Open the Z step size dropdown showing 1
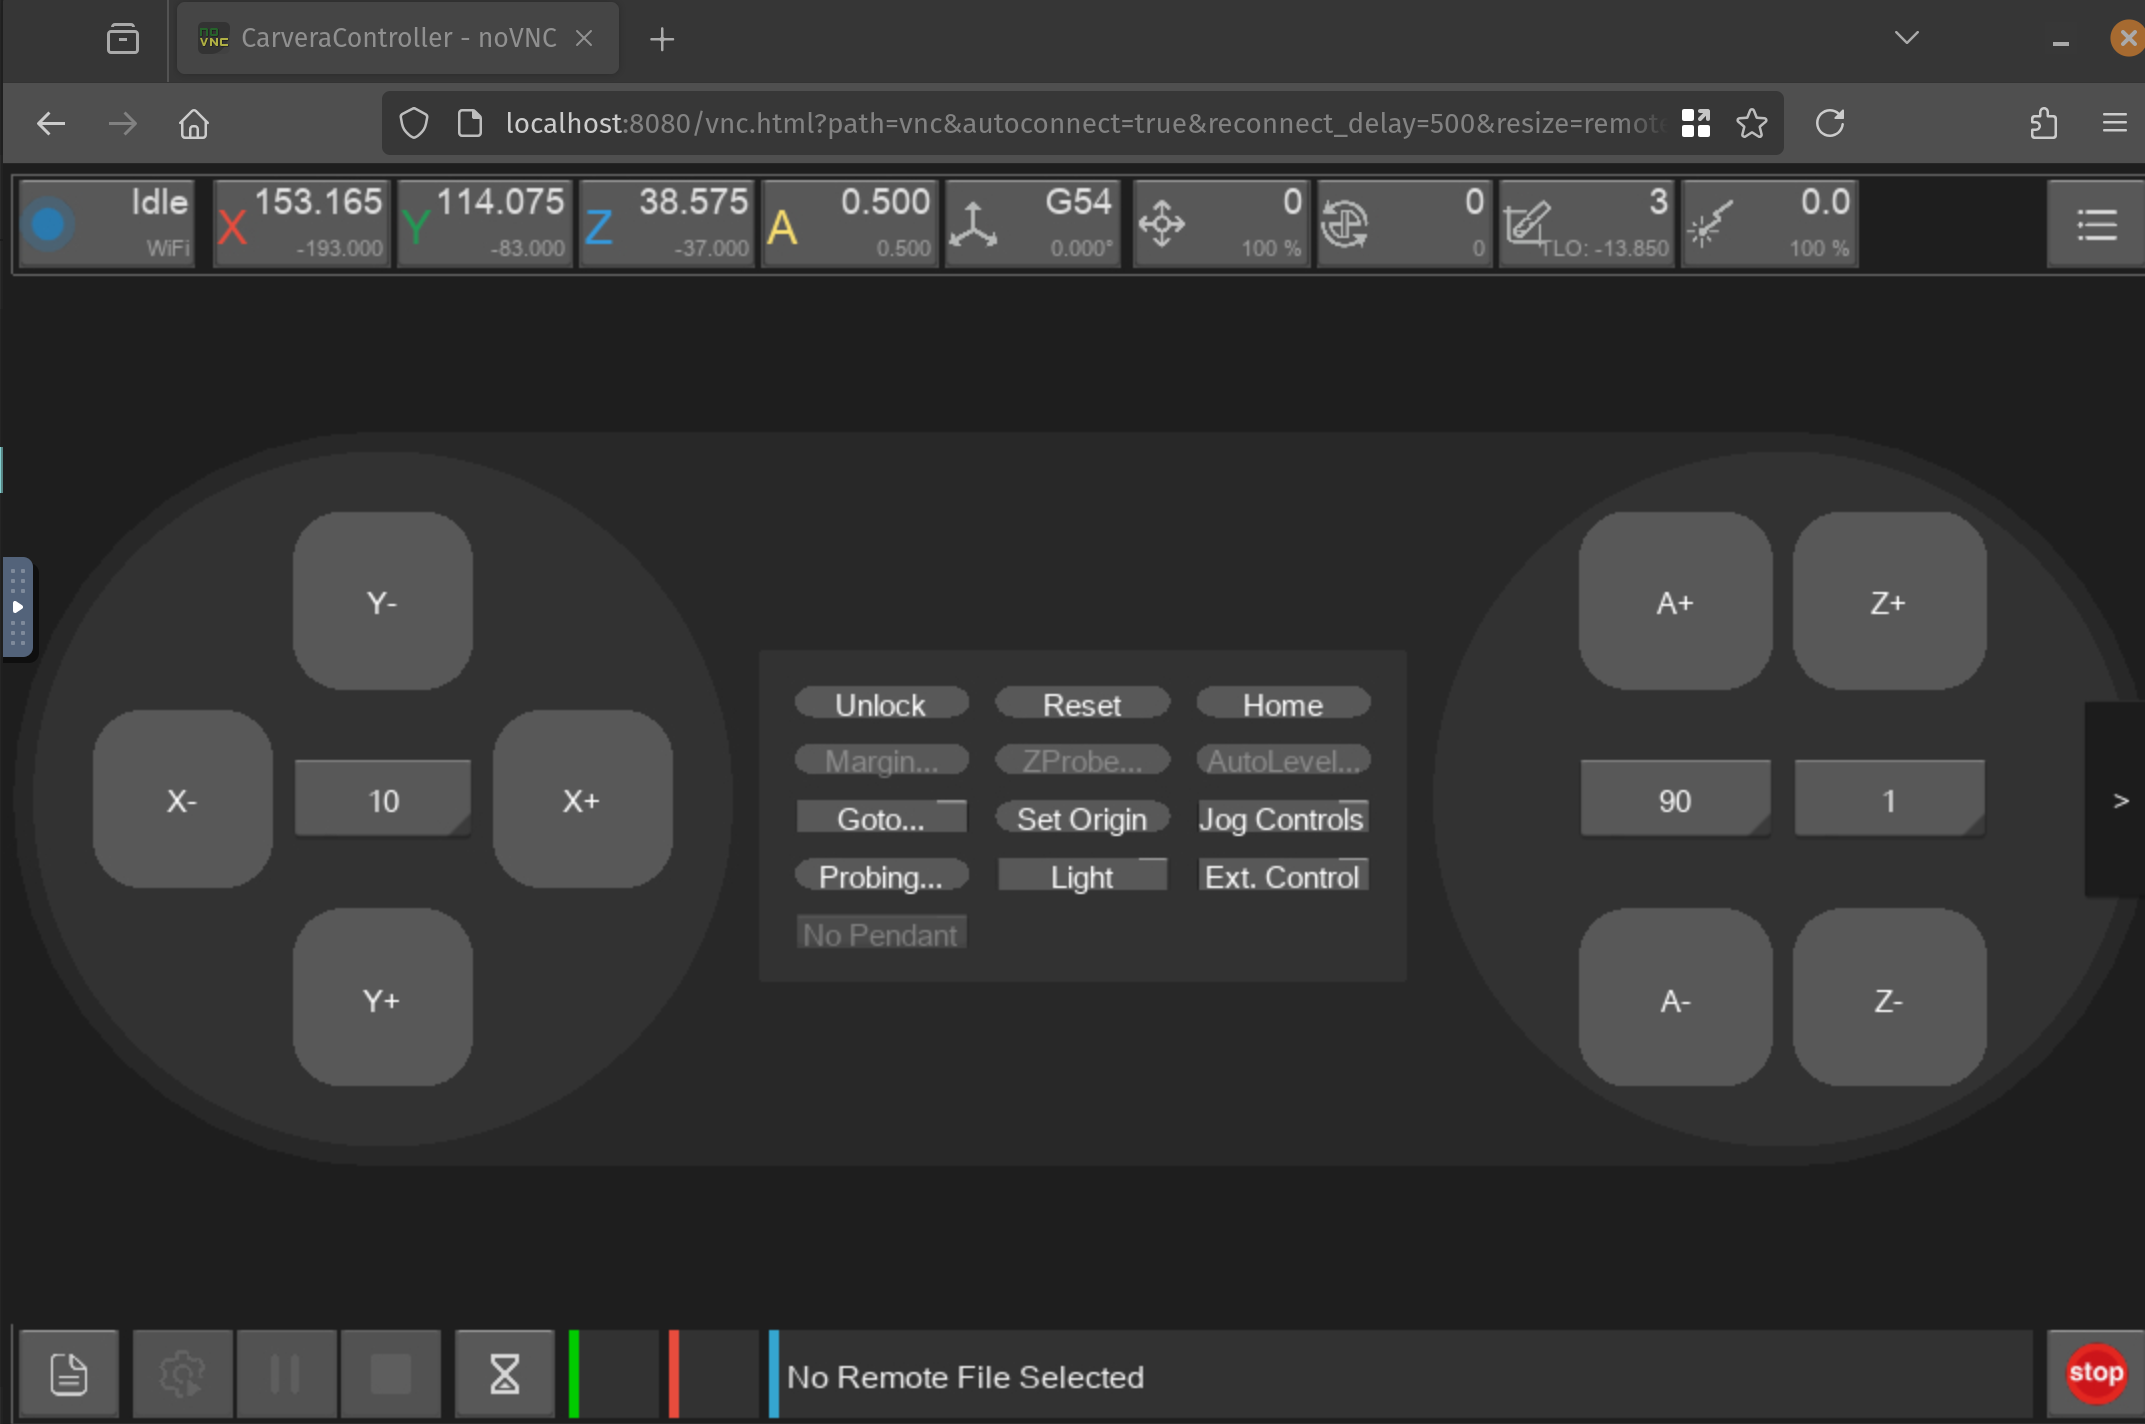 pyautogui.click(x=1888, y=800)
